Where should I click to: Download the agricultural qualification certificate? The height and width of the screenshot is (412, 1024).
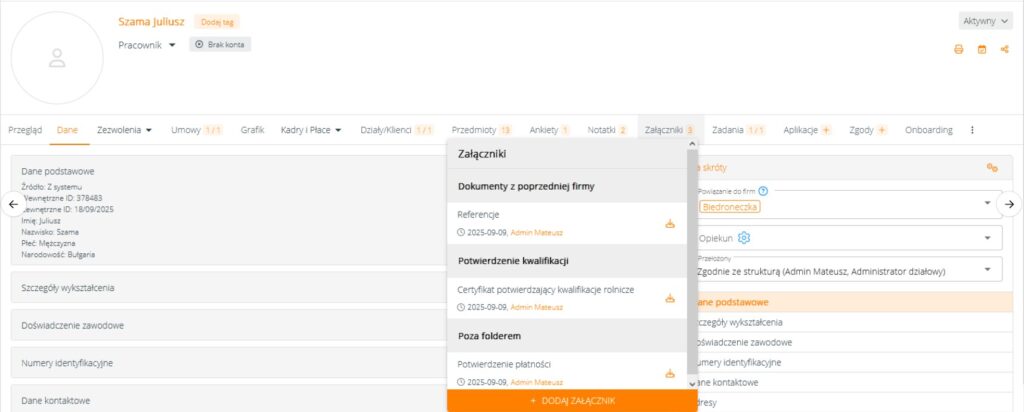[670, 298]
